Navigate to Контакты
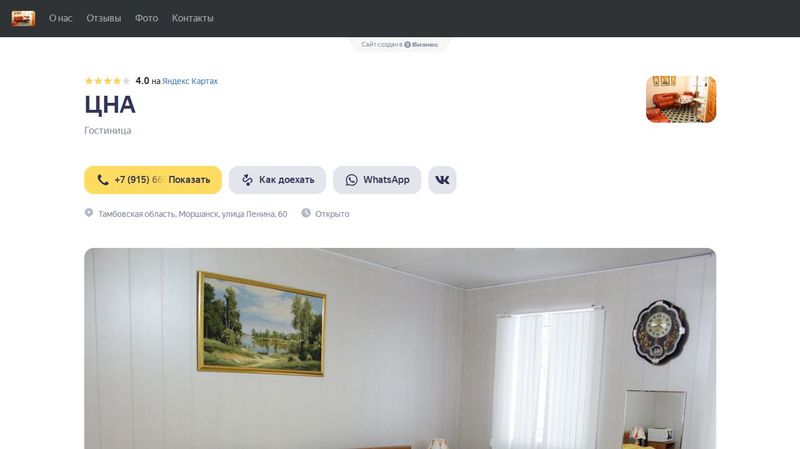The width and height of the screenshot is (800, 449). point(192,18)
